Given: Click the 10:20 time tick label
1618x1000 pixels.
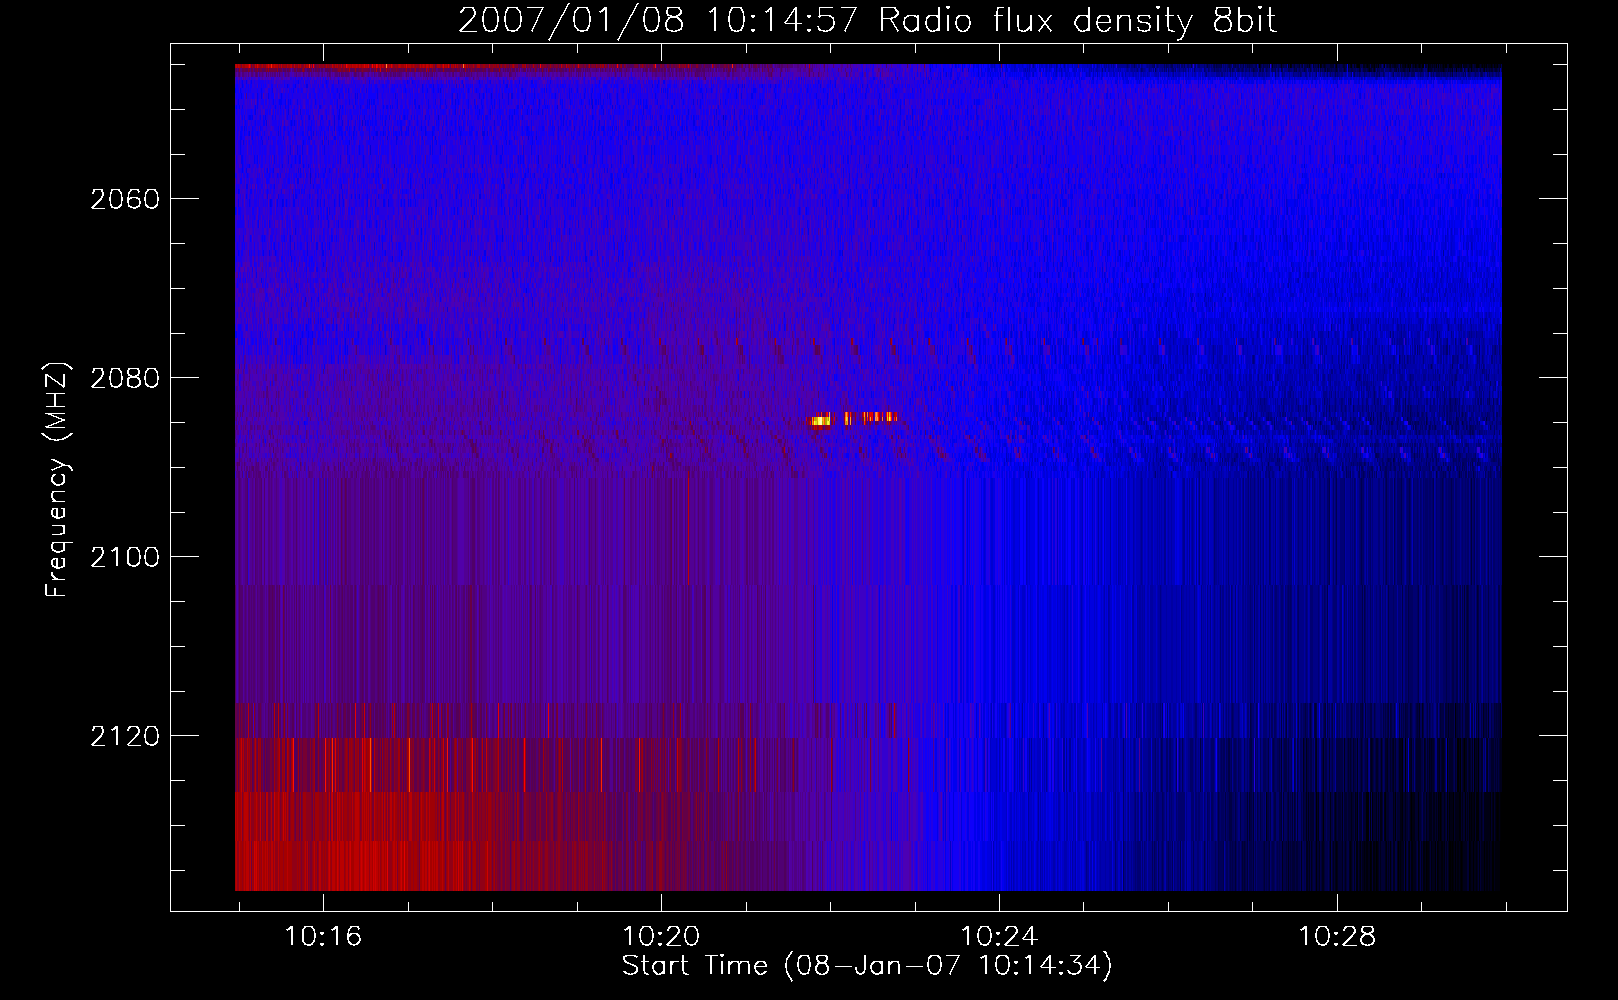Looking at the screenshot, I should pyautogui.click(x=661, y=936).
